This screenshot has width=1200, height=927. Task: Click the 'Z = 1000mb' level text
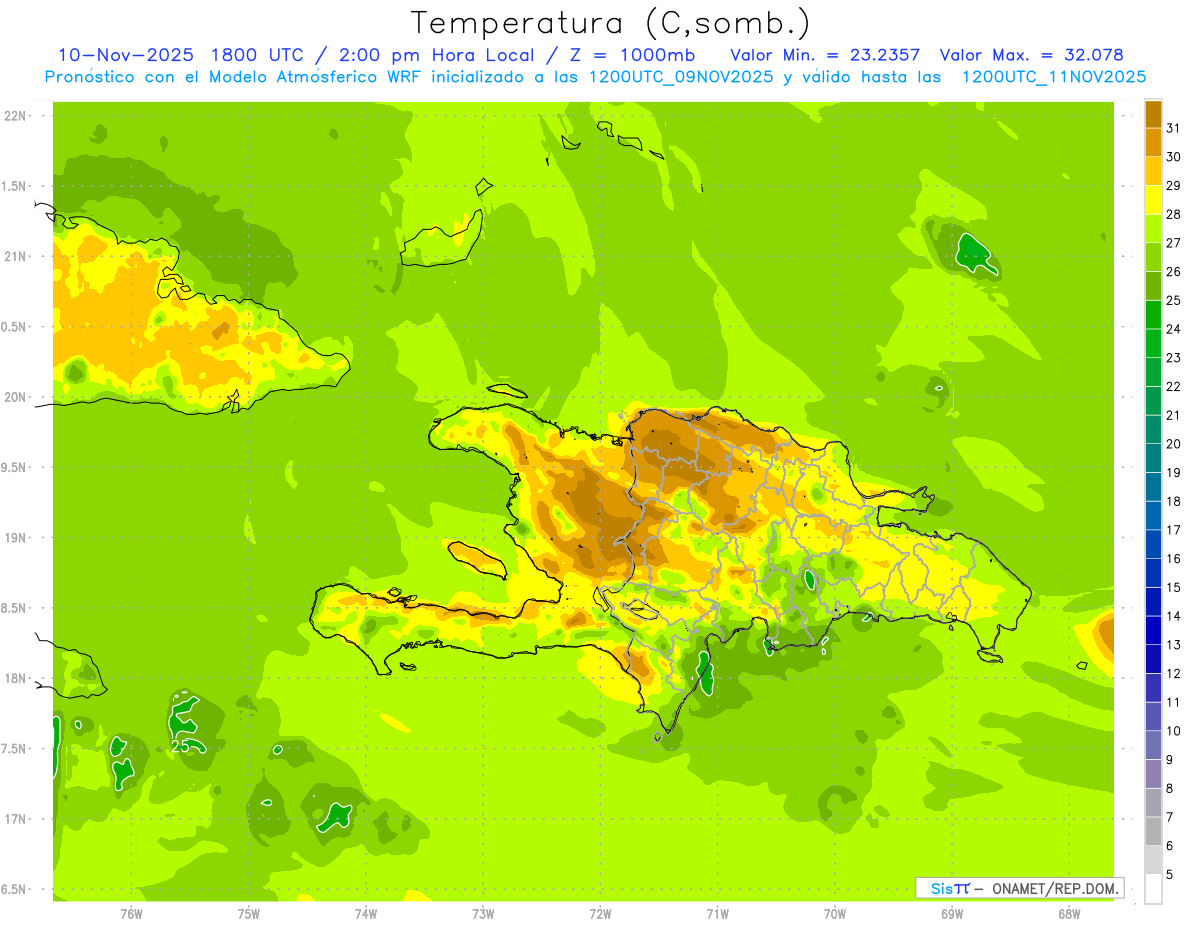tap(632, 55)
